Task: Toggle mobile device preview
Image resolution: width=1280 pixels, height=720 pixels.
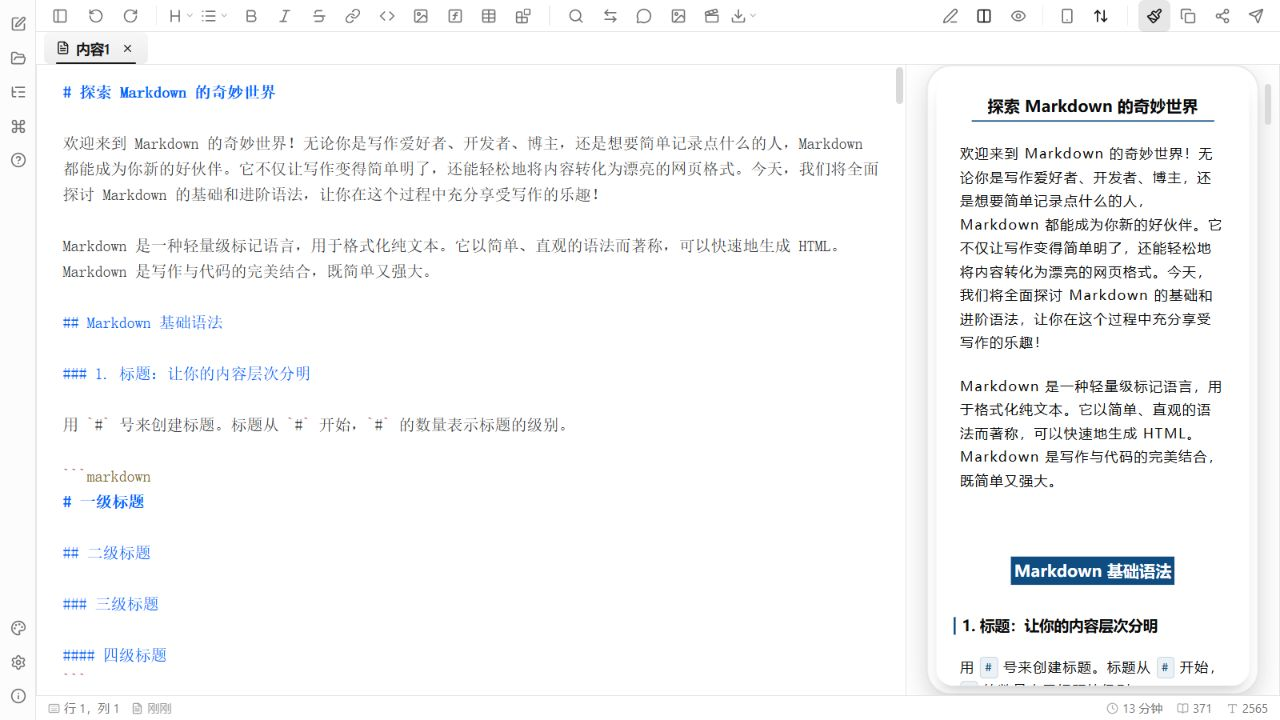Action: [1067, 16]
